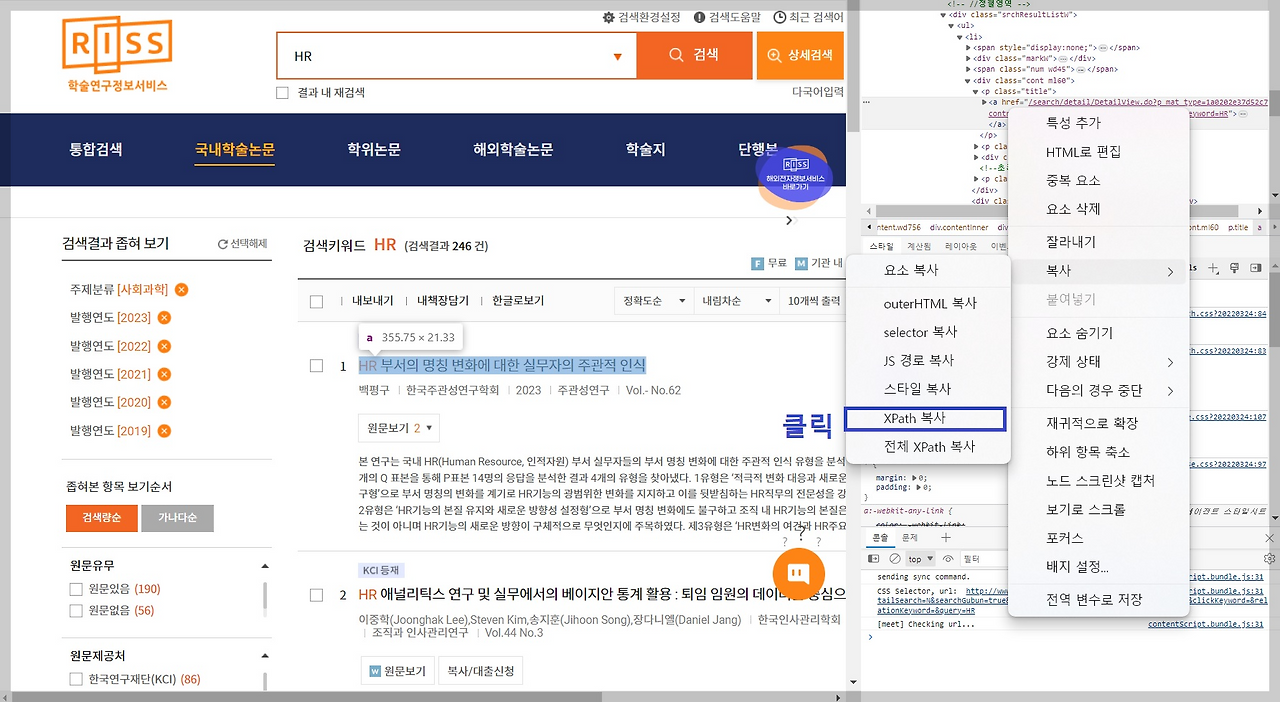Image resolution: width=1280 pixels, height=702 pixels.
Task: Click the 검색량순 sort order button
Action: click(101, 518)
